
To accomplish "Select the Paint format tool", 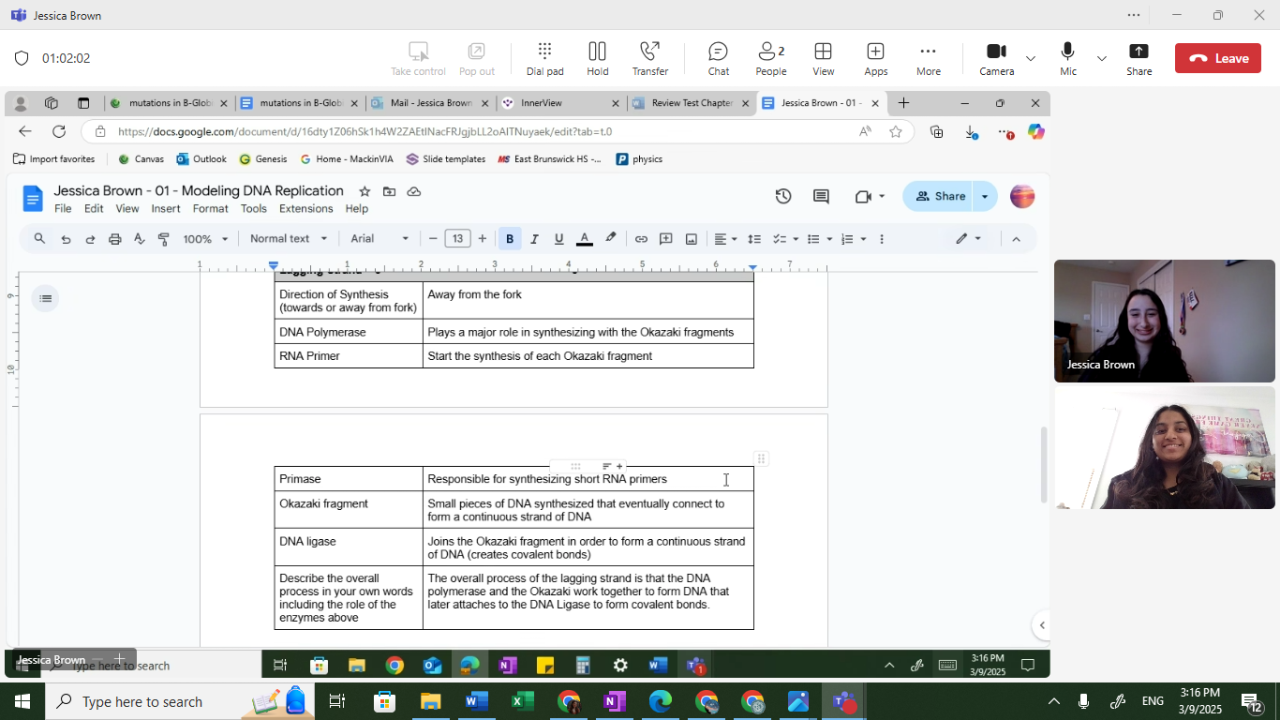I will [x=164, y=239].
